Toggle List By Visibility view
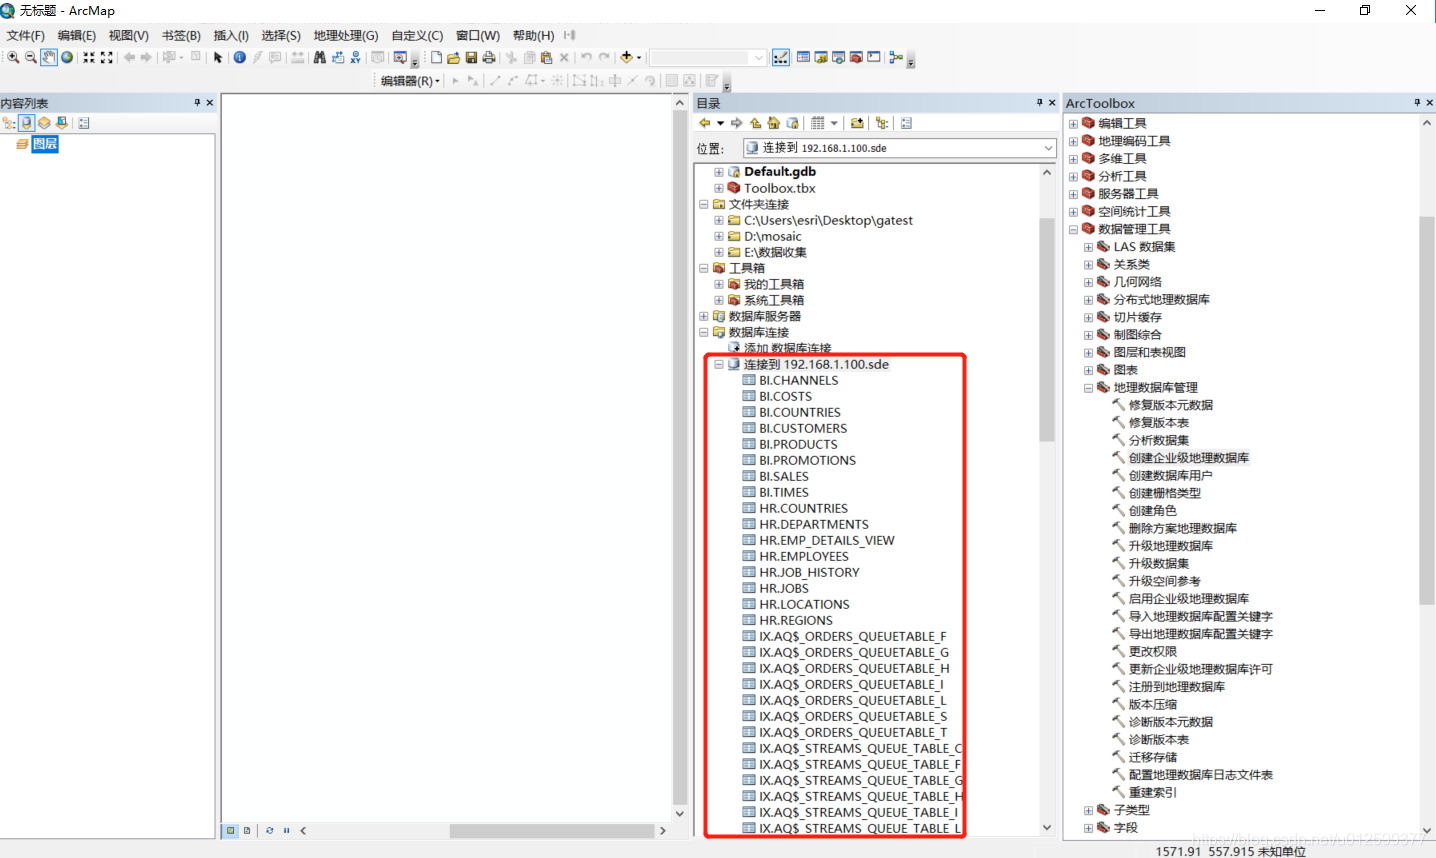Viewport: 1436px width, 858px height. [x=44, y=123]
